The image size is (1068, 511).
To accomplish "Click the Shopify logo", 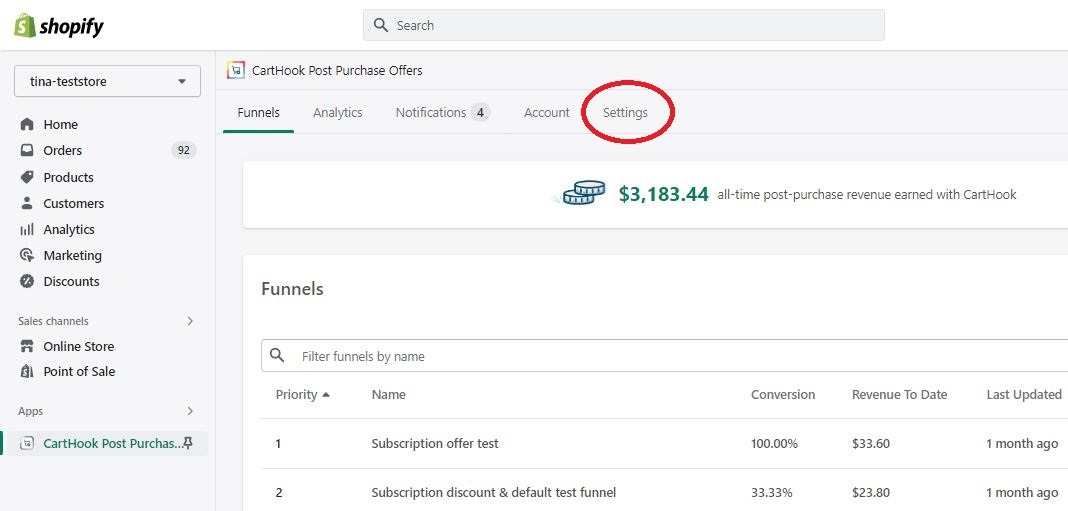I will coord(59,25).
